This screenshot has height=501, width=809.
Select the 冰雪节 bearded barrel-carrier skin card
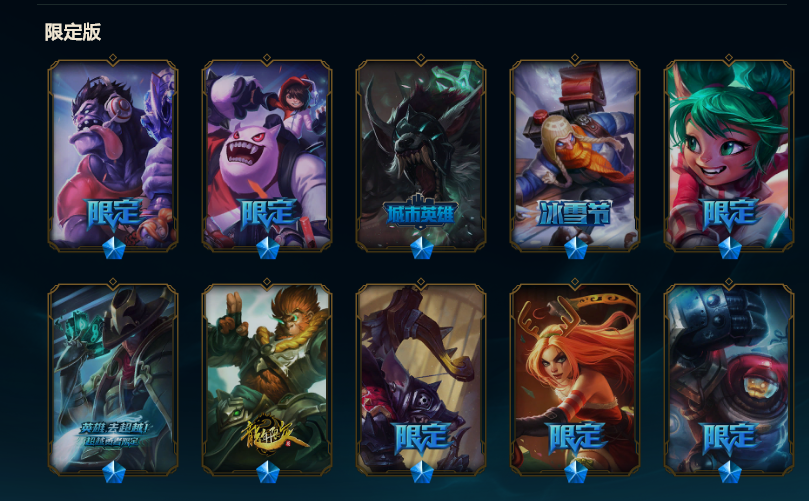[575, 155]
